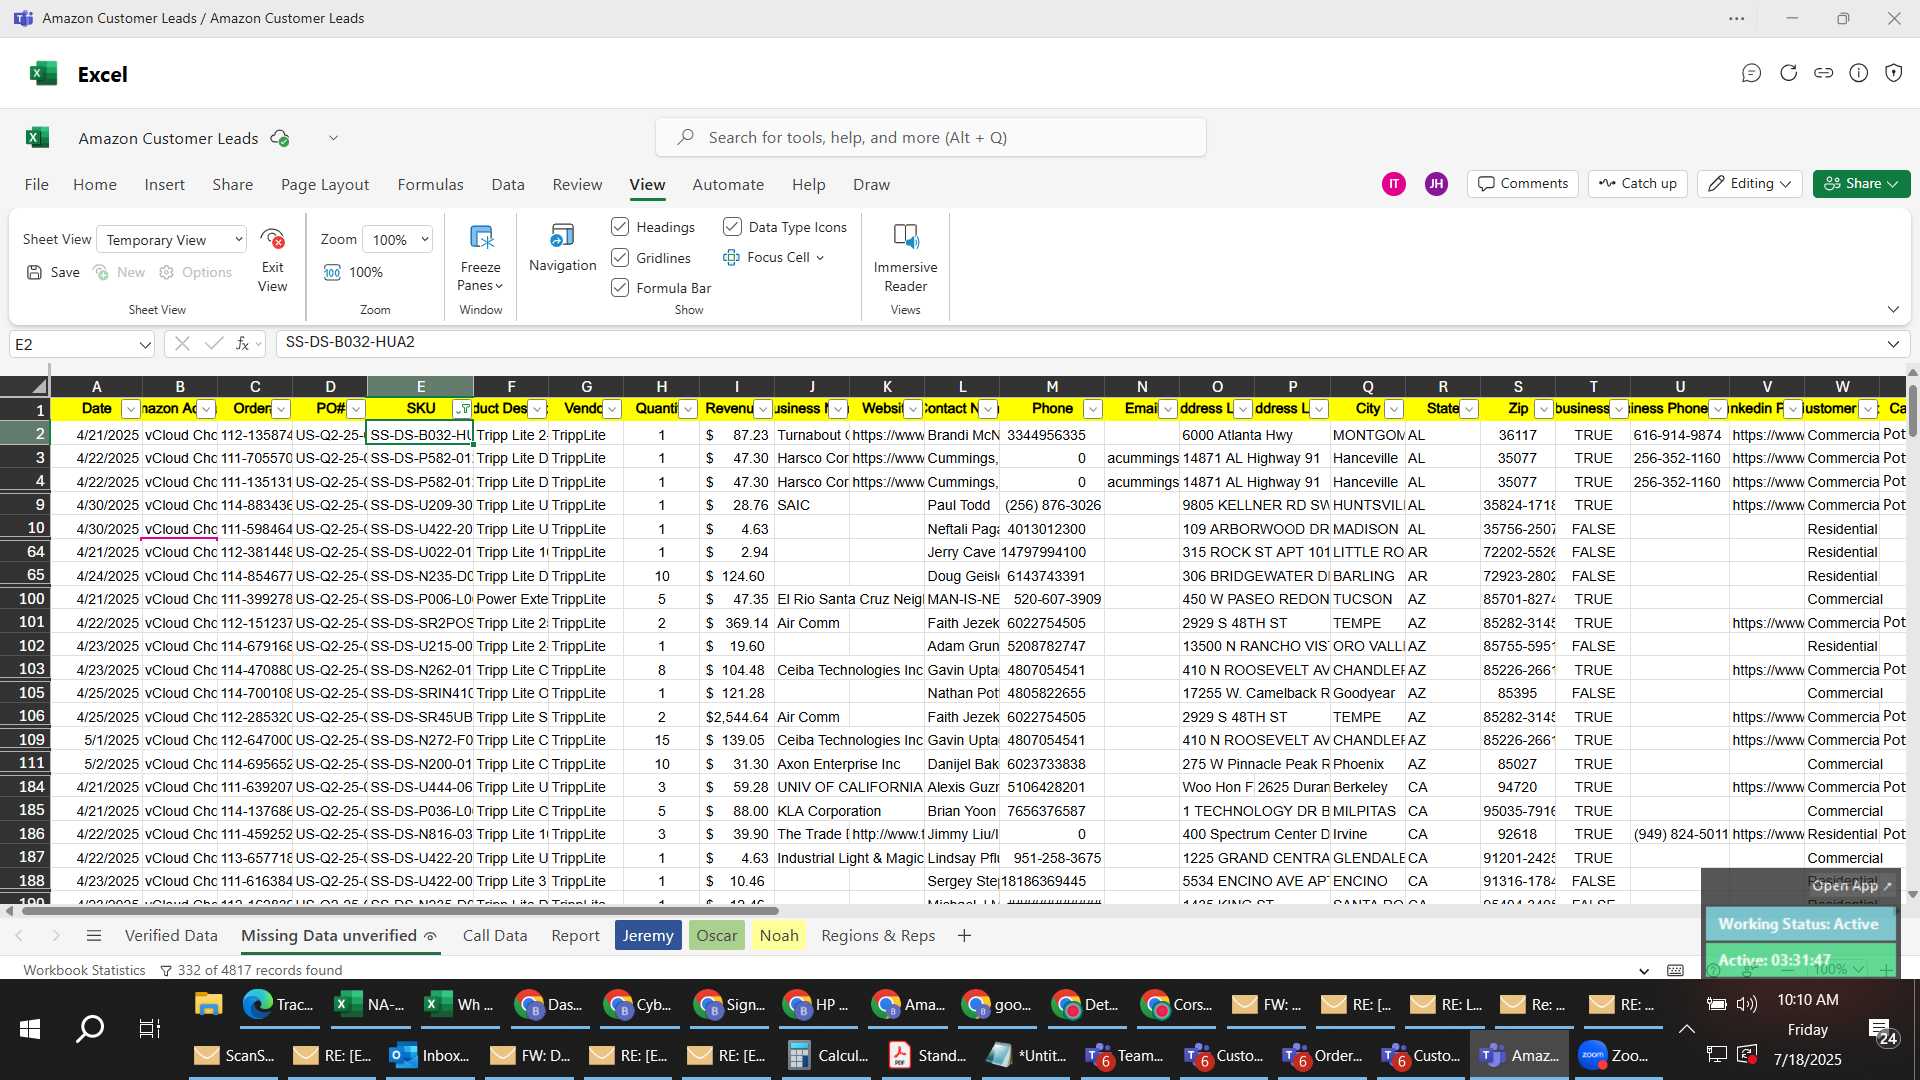Open the Home ribbon tab
The width and height of the screenshot is (1920, 1080).
[x=94, y=185]
